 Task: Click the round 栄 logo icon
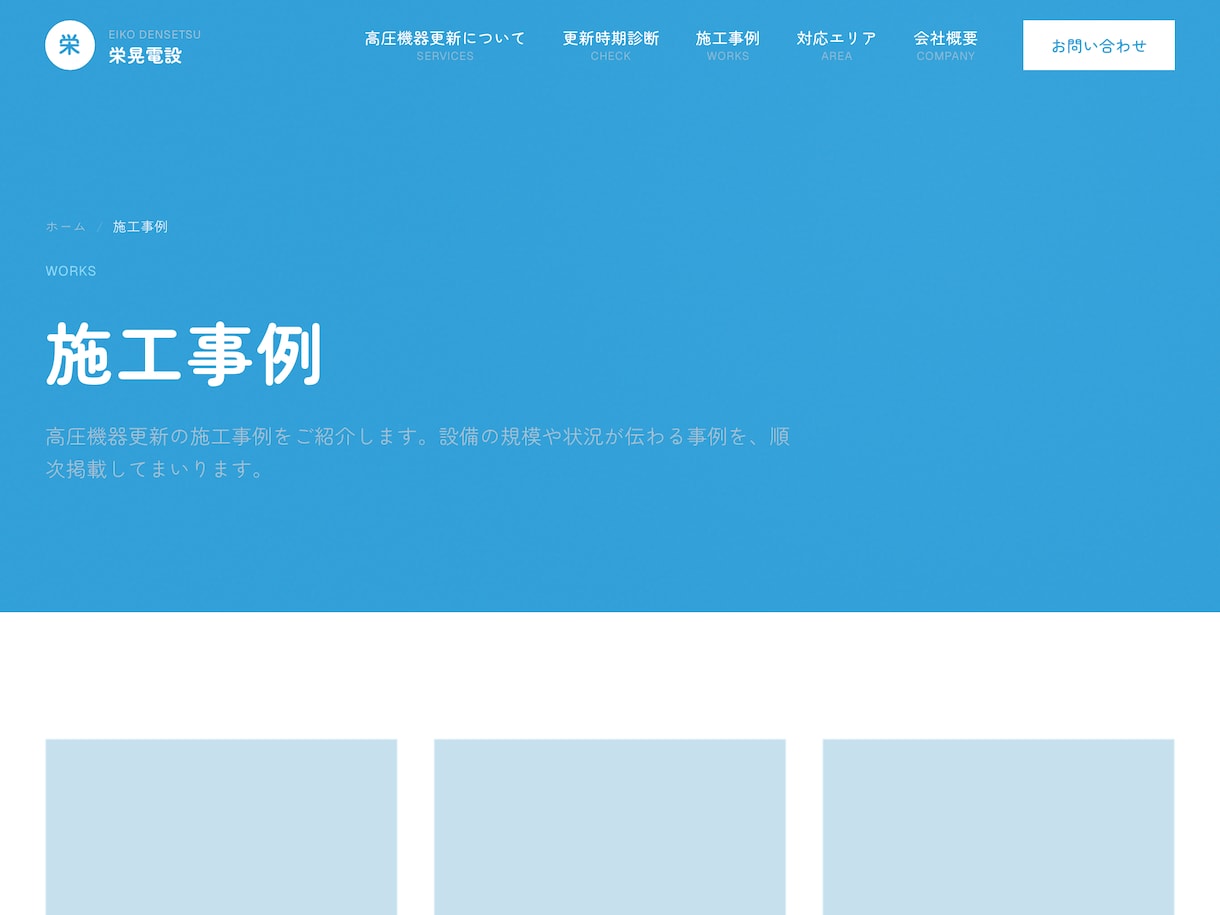pyautogui.click(x=70, y=45)
